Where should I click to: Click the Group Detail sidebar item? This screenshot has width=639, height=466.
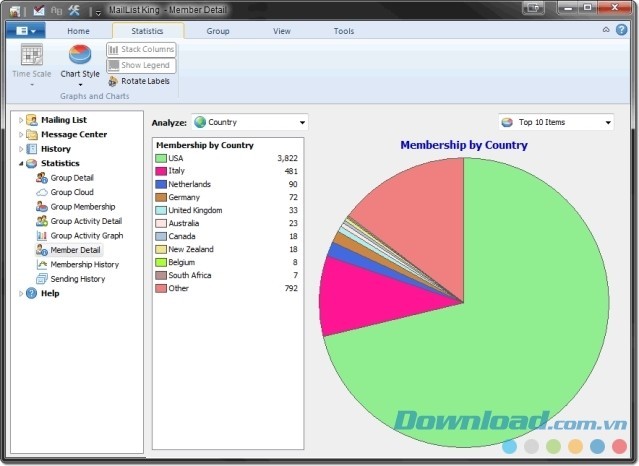click(x=72, y=177)
